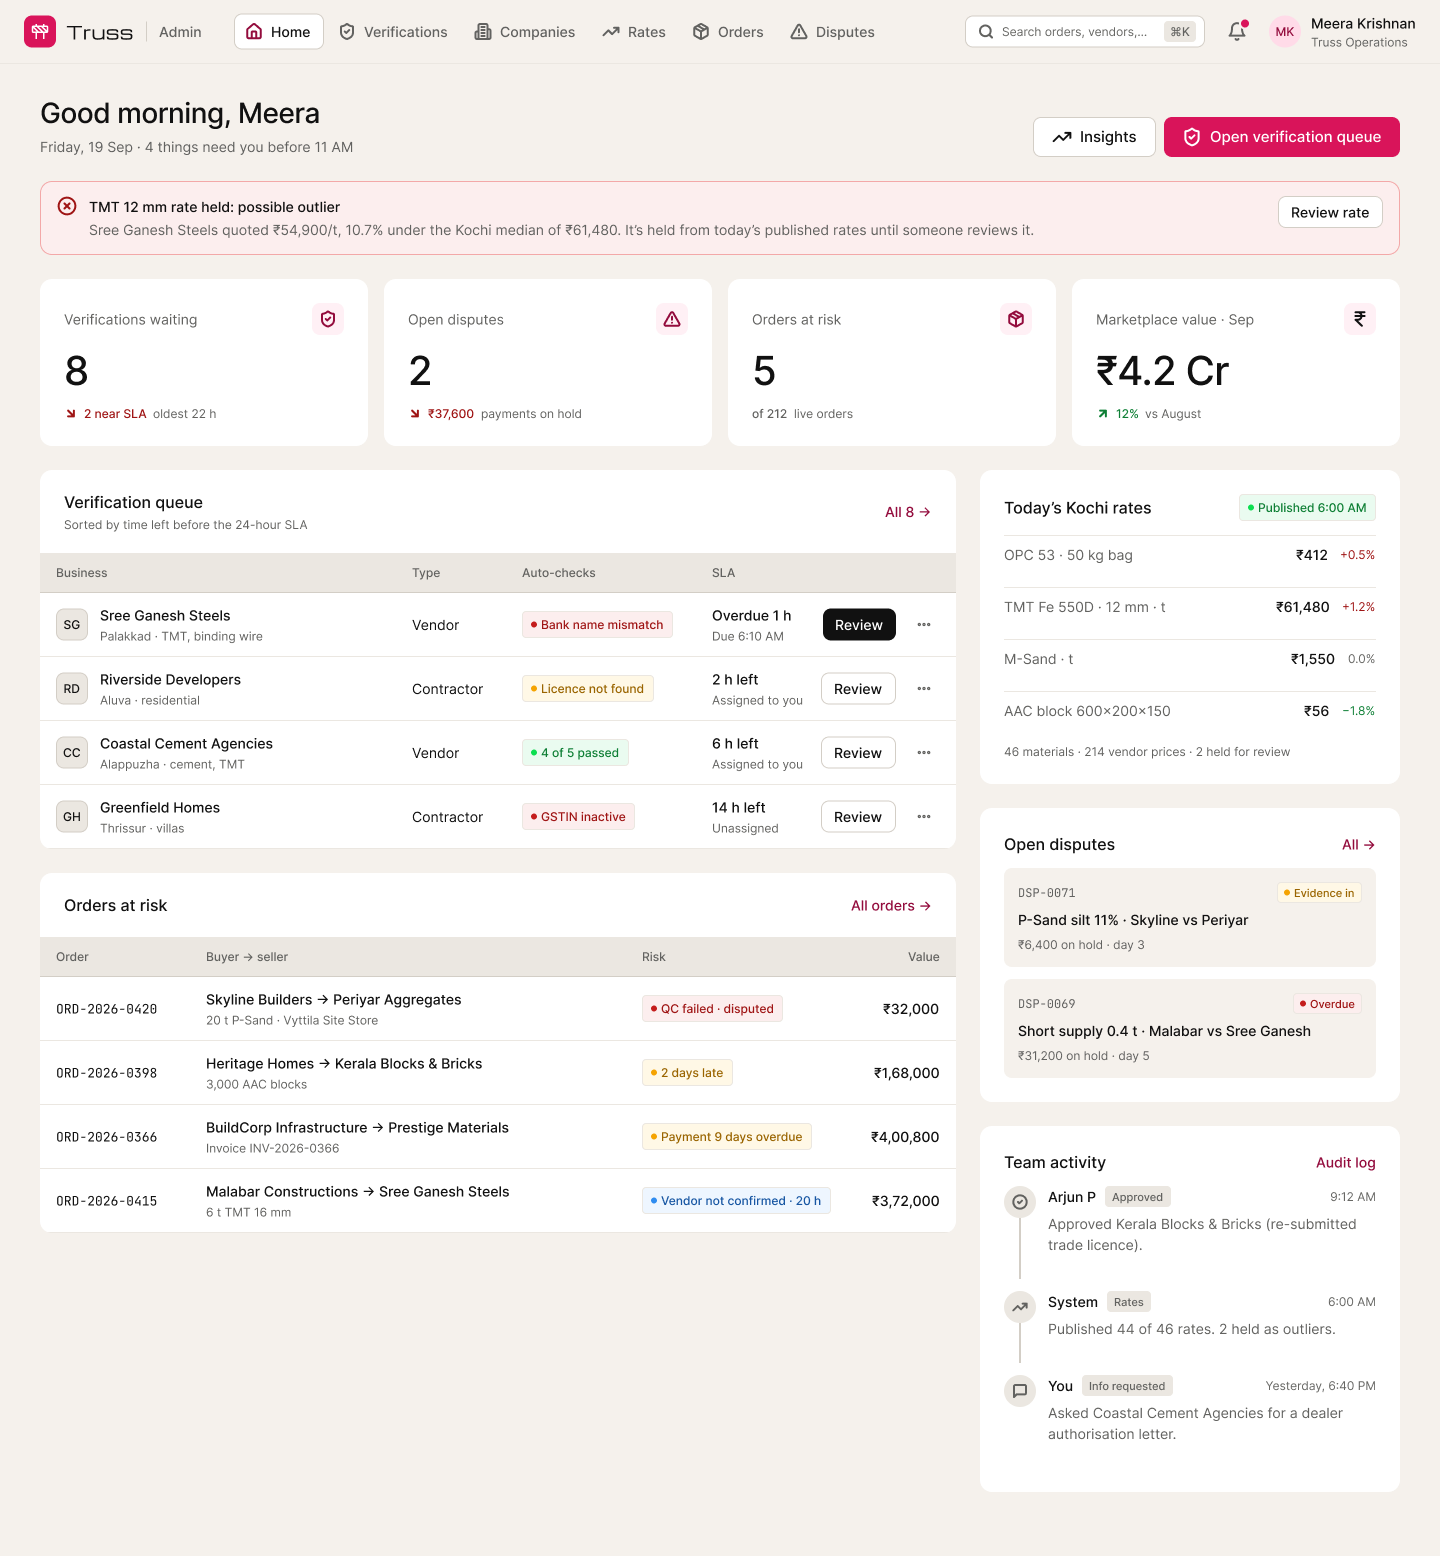This screenshot has width=1440, height=1556.
Task: Open the Companies nav item
Action: (x=525, y=32)
